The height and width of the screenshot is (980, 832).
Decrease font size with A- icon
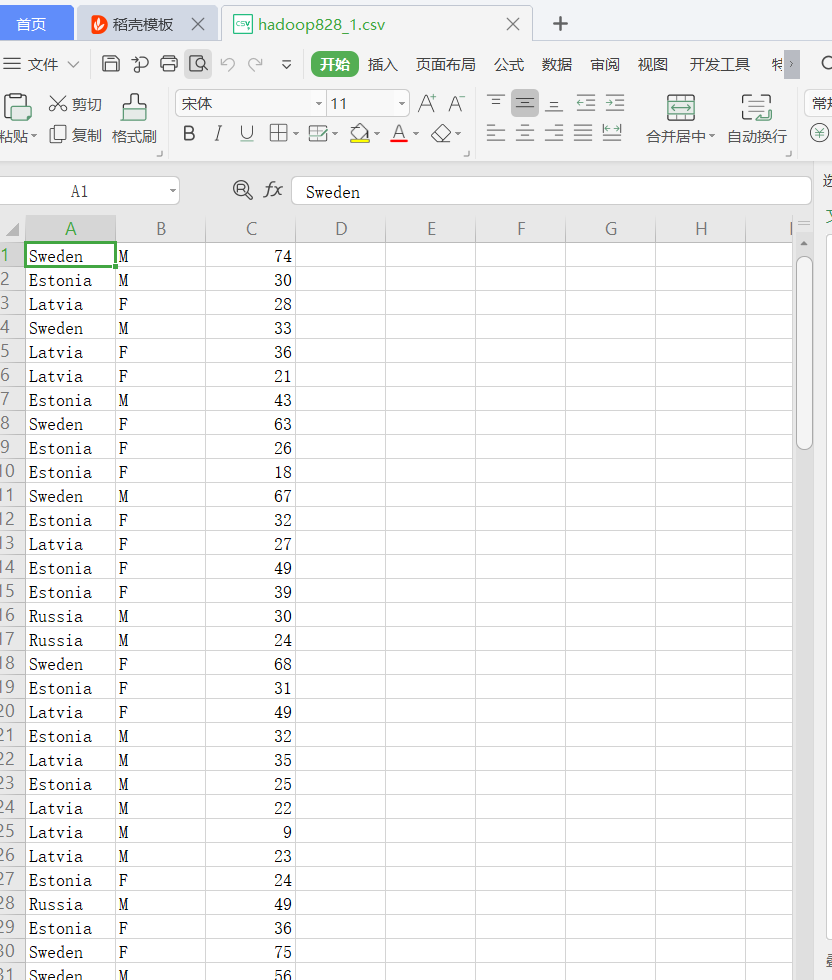pyautogui.click(x=456, y=104)
